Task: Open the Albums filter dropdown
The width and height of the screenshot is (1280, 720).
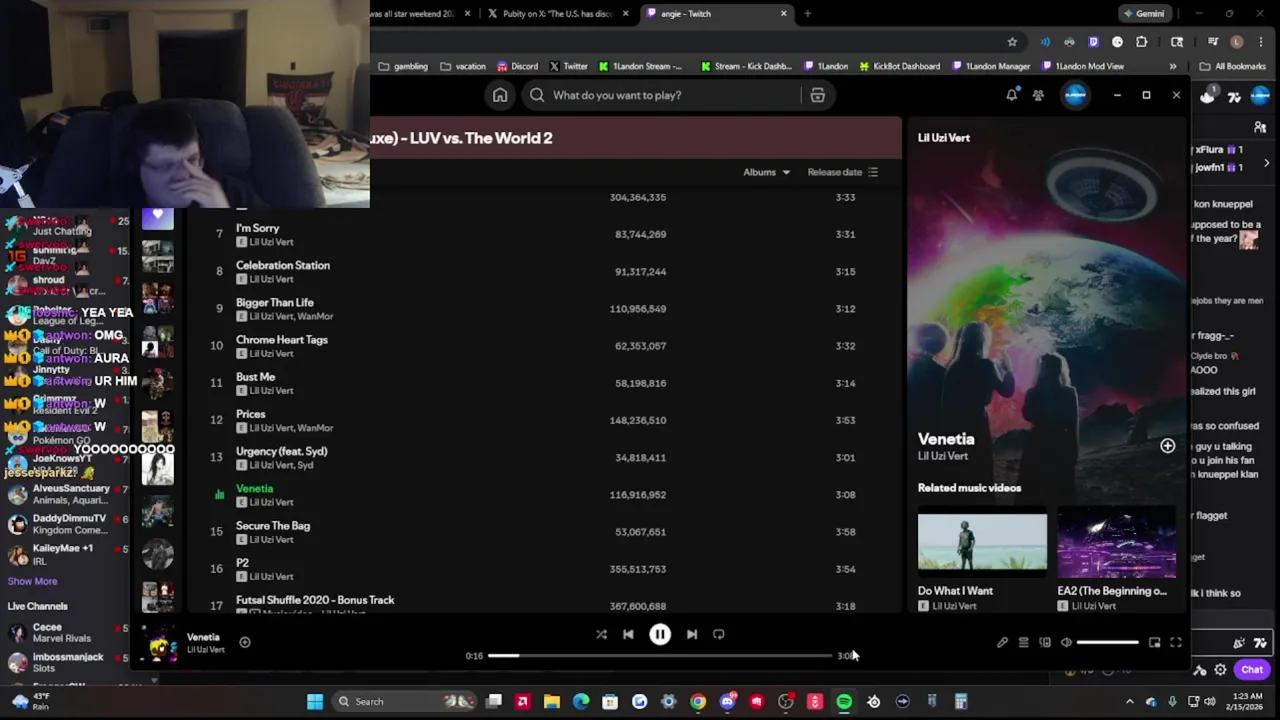Action: (766, 172)
